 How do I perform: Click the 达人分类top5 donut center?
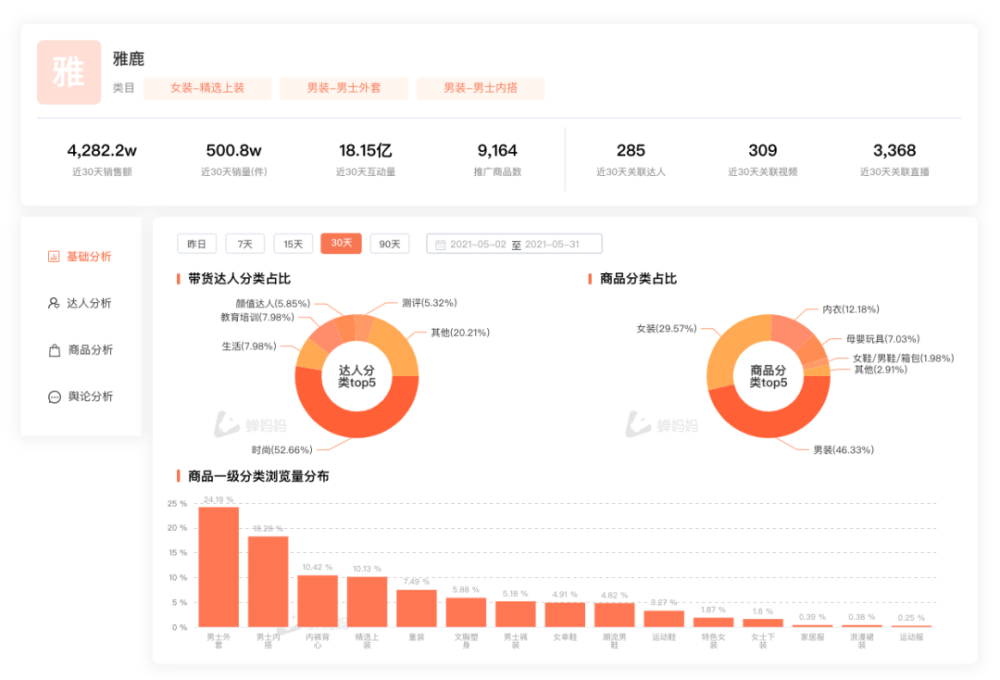(x=357, y=376)
